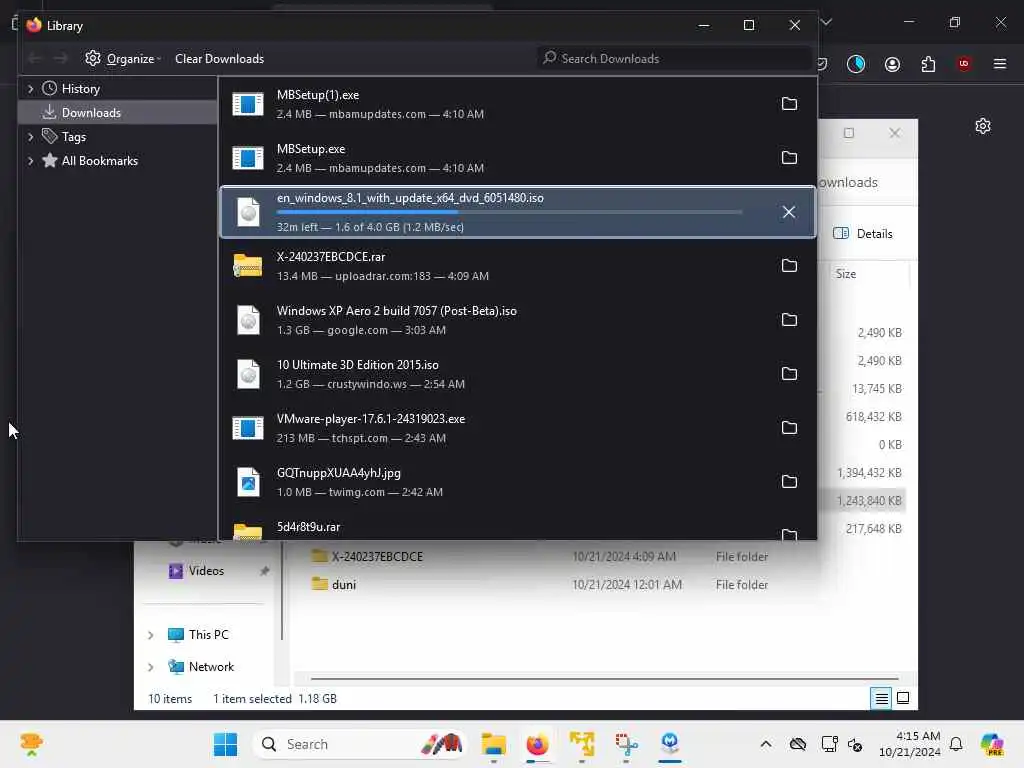Click the MBSetup(1).exe file icon
1024x768 pixels.
tap(248, 104)
